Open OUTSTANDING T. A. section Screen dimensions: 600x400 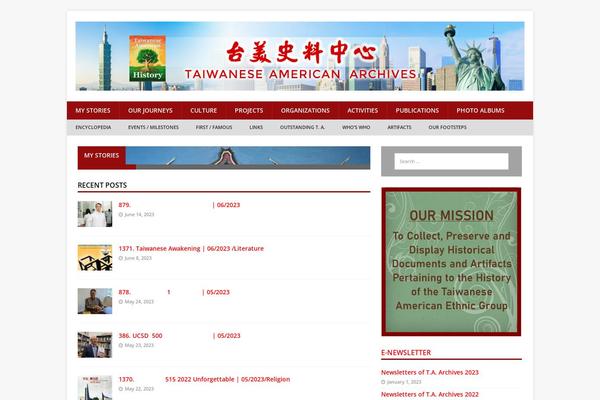(302, 127)
